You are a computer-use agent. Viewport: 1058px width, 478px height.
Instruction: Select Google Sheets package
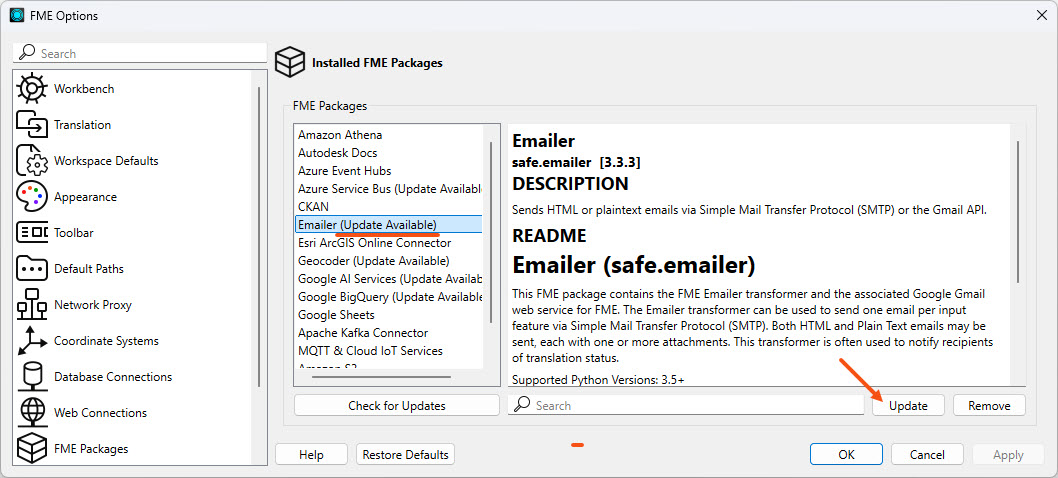(389, 315)
